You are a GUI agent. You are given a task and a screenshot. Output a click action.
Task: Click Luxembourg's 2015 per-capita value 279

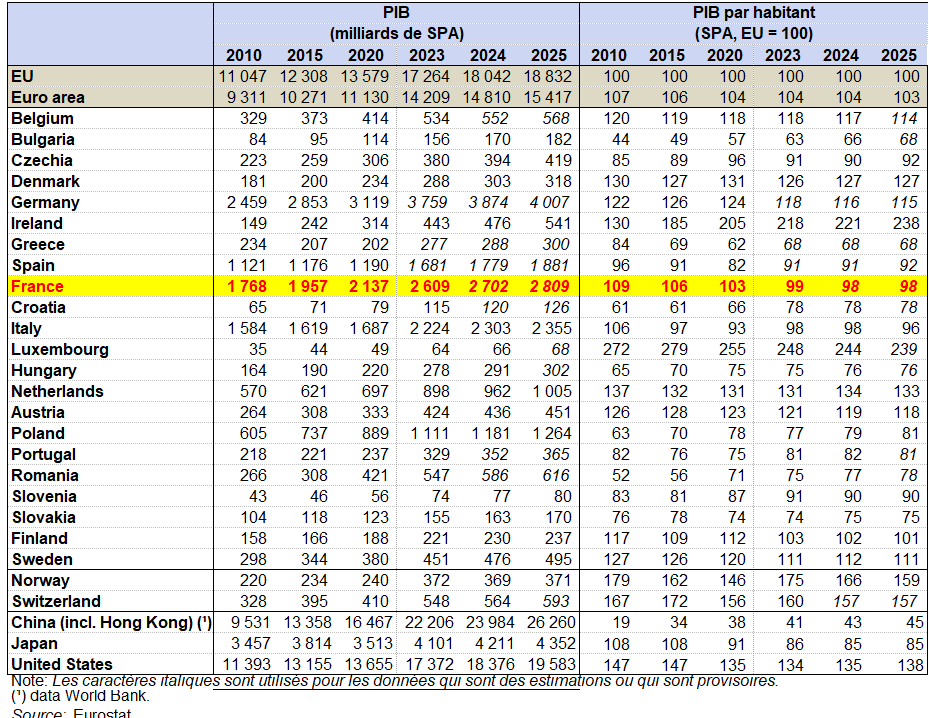pyautogui.click(x=674, y=350)
